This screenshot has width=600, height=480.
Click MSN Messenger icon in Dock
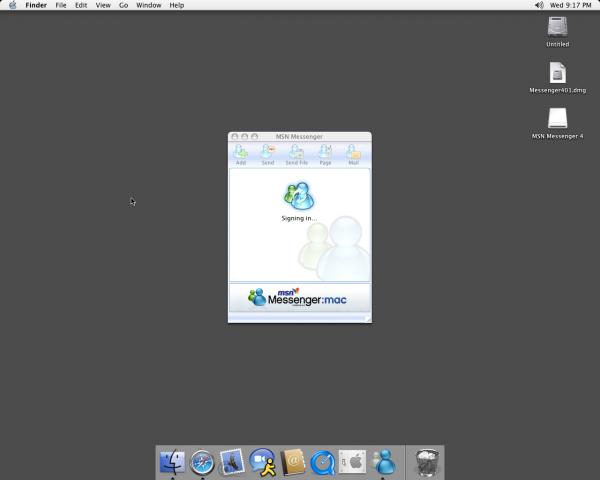384,462
